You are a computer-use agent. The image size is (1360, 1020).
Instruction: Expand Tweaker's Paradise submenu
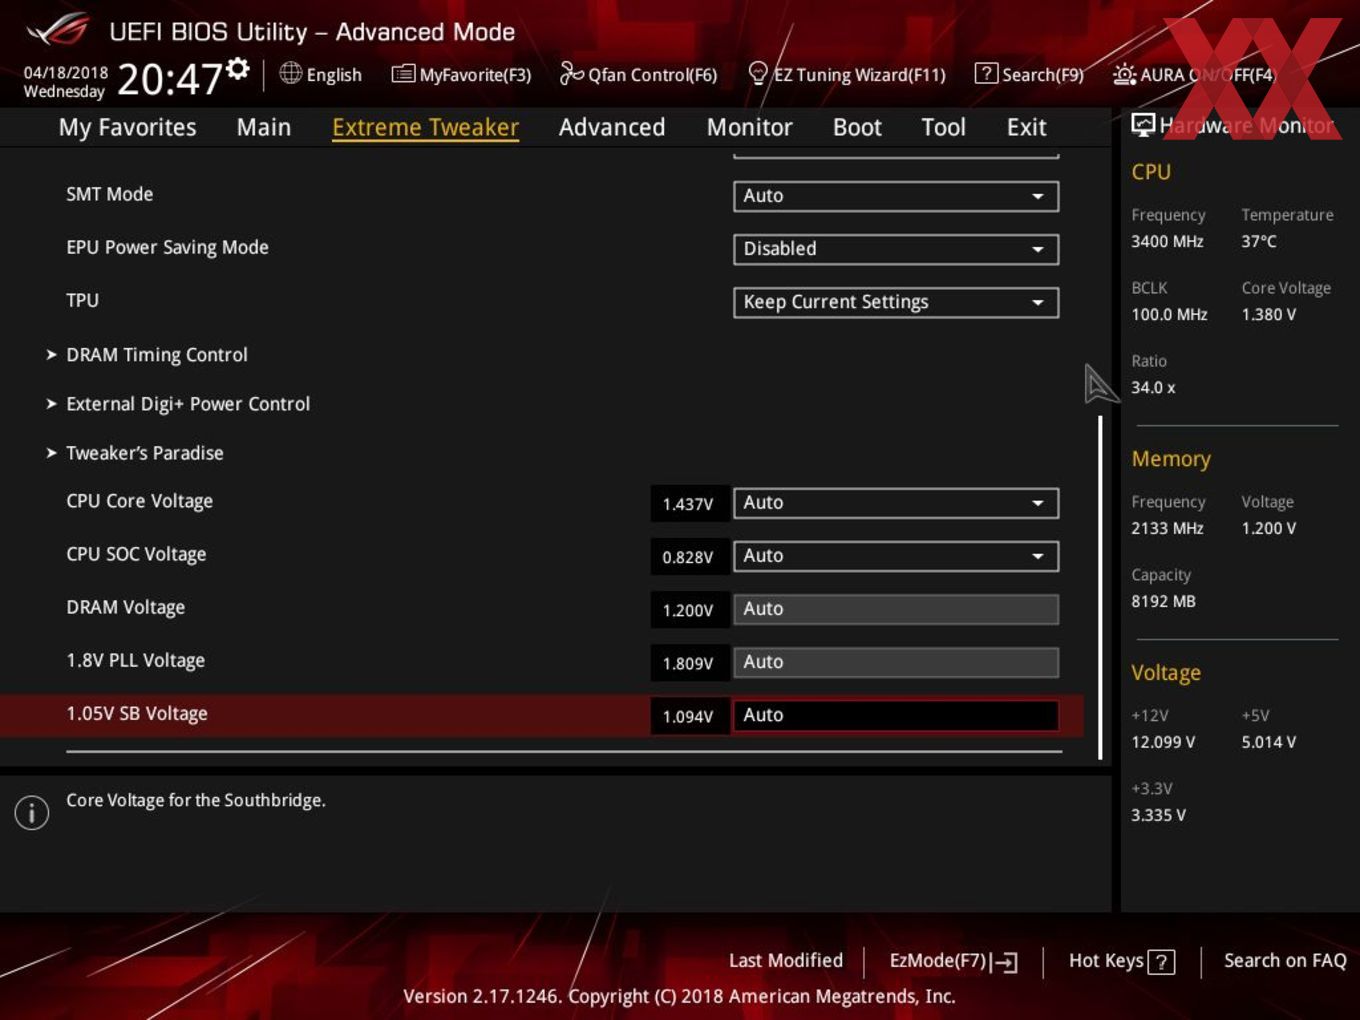point(144,453)
